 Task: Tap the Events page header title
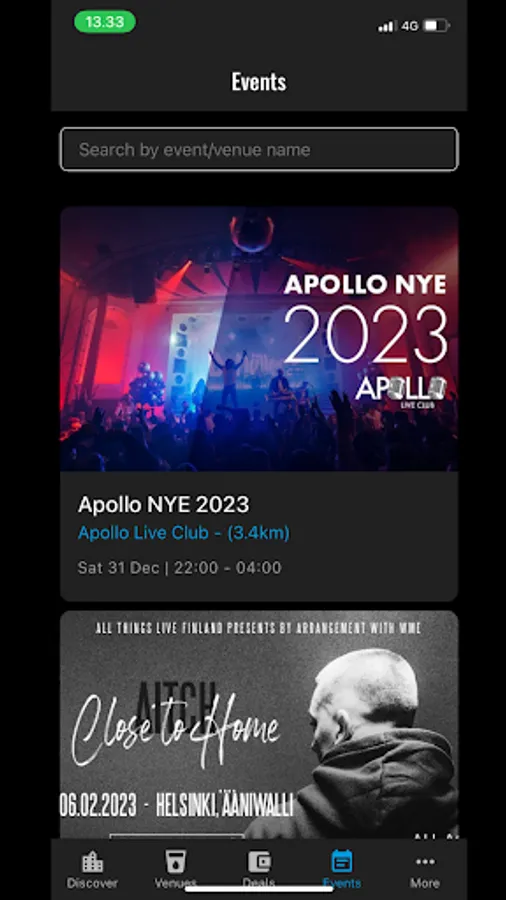(259, 82)
